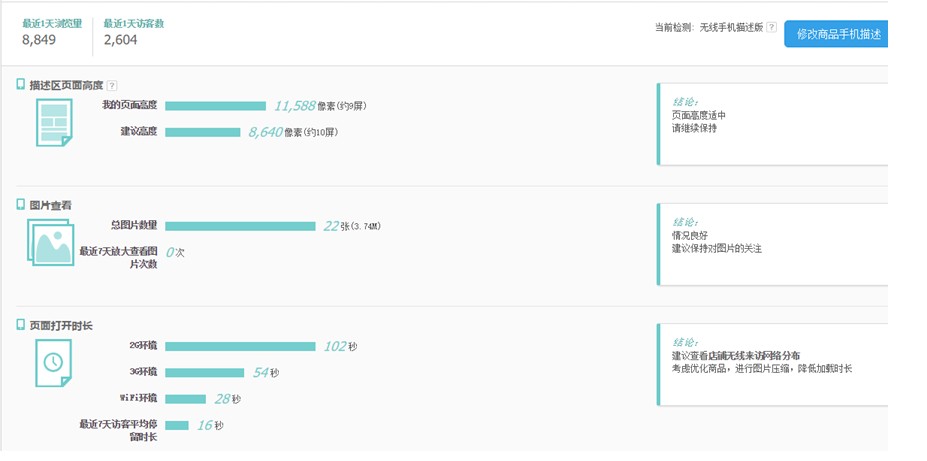Open help icon beside 无线手机描述版

pyautogui.click(x=771, y=27)
